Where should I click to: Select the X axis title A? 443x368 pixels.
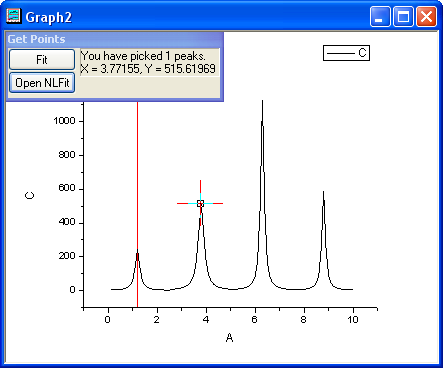click(x=229, y=338)
